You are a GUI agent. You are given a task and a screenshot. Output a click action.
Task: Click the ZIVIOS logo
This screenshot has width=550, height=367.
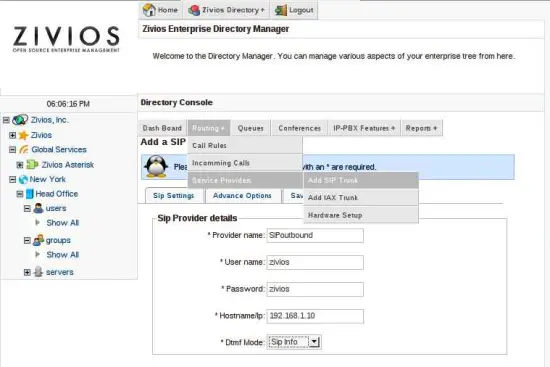coord(66,39)
